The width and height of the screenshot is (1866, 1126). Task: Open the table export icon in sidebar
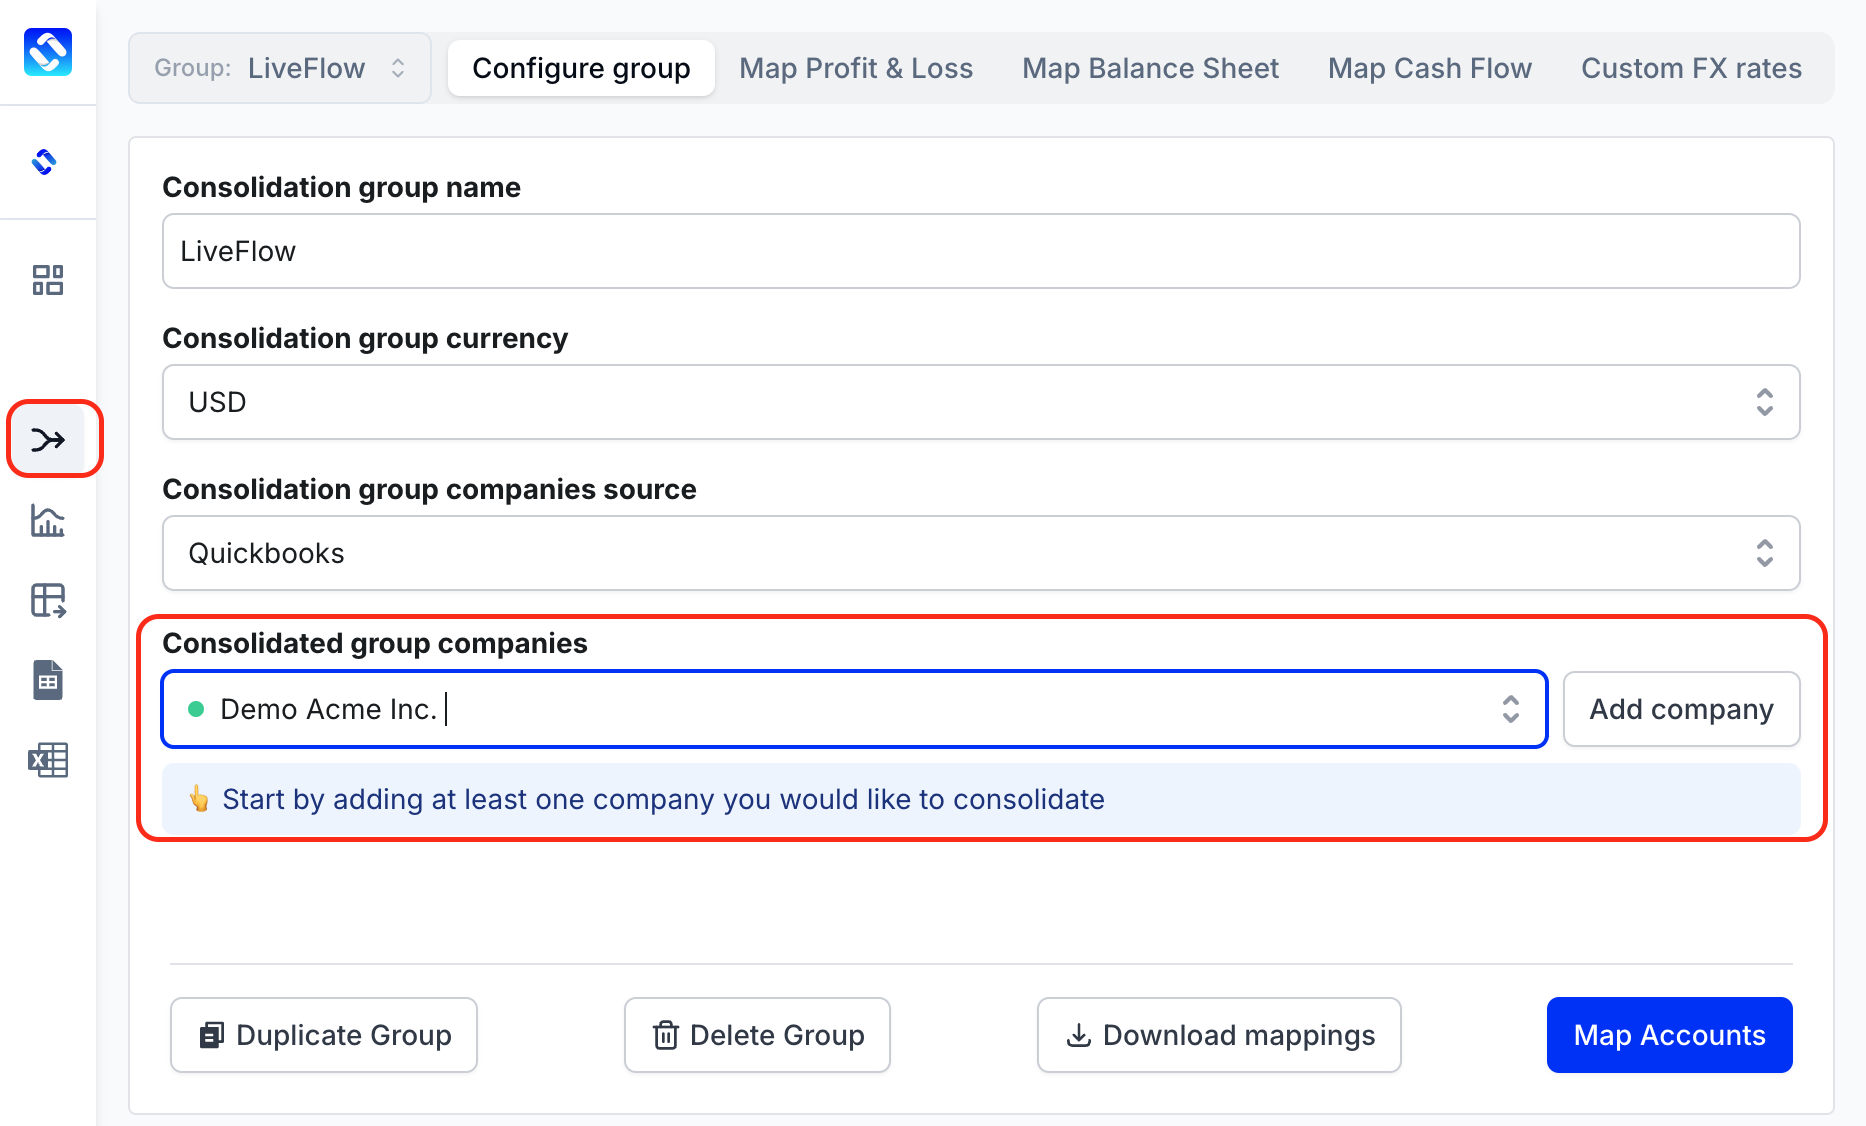(48, 600)
